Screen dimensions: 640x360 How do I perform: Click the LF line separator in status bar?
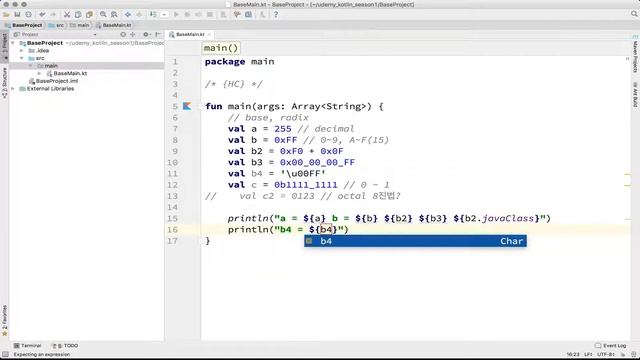[588, 354]
